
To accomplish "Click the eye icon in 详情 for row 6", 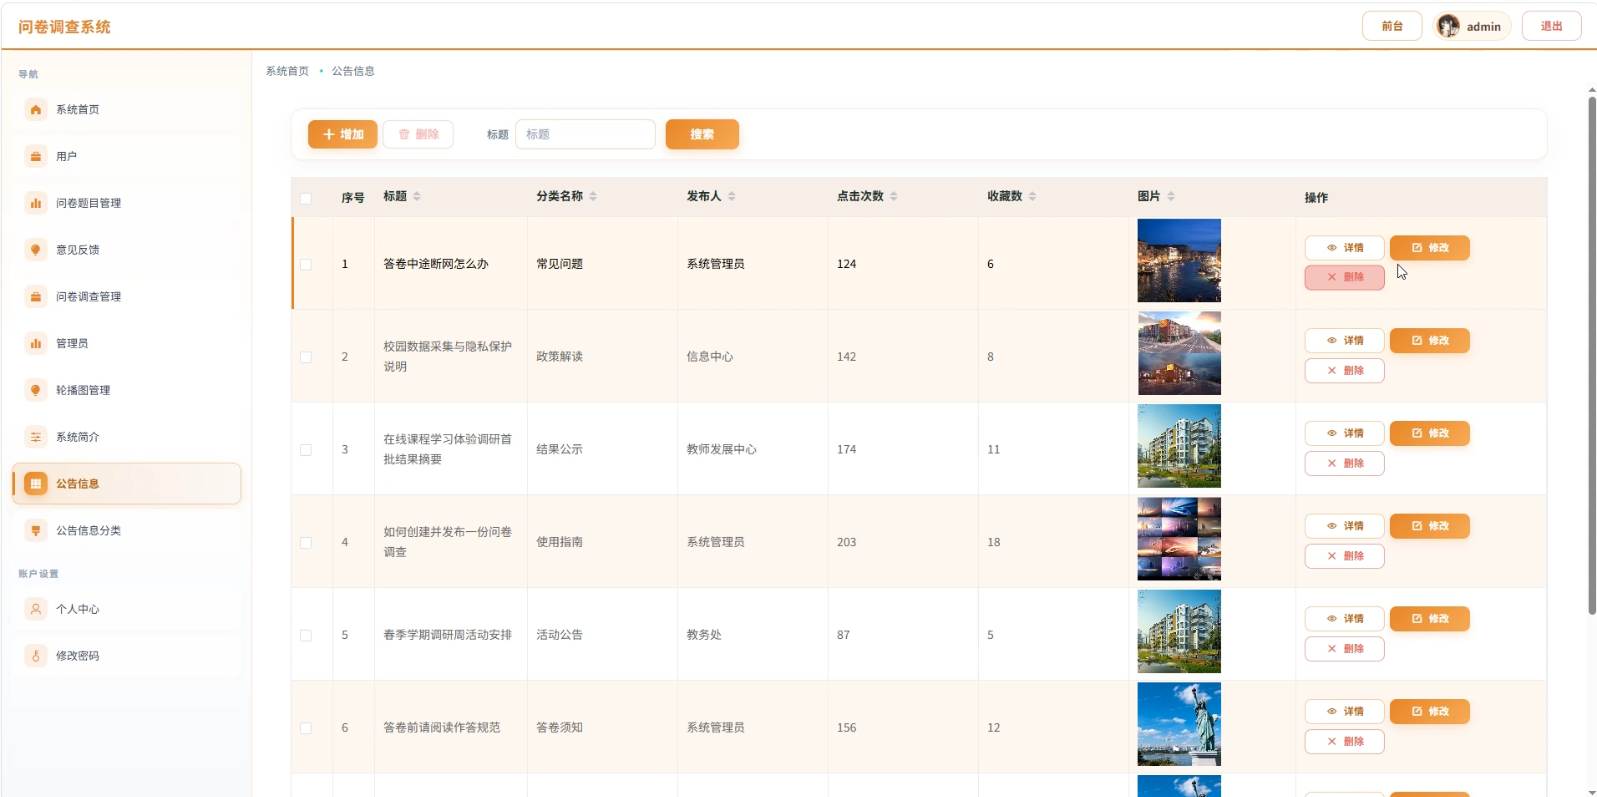I will pos(1332,712).
